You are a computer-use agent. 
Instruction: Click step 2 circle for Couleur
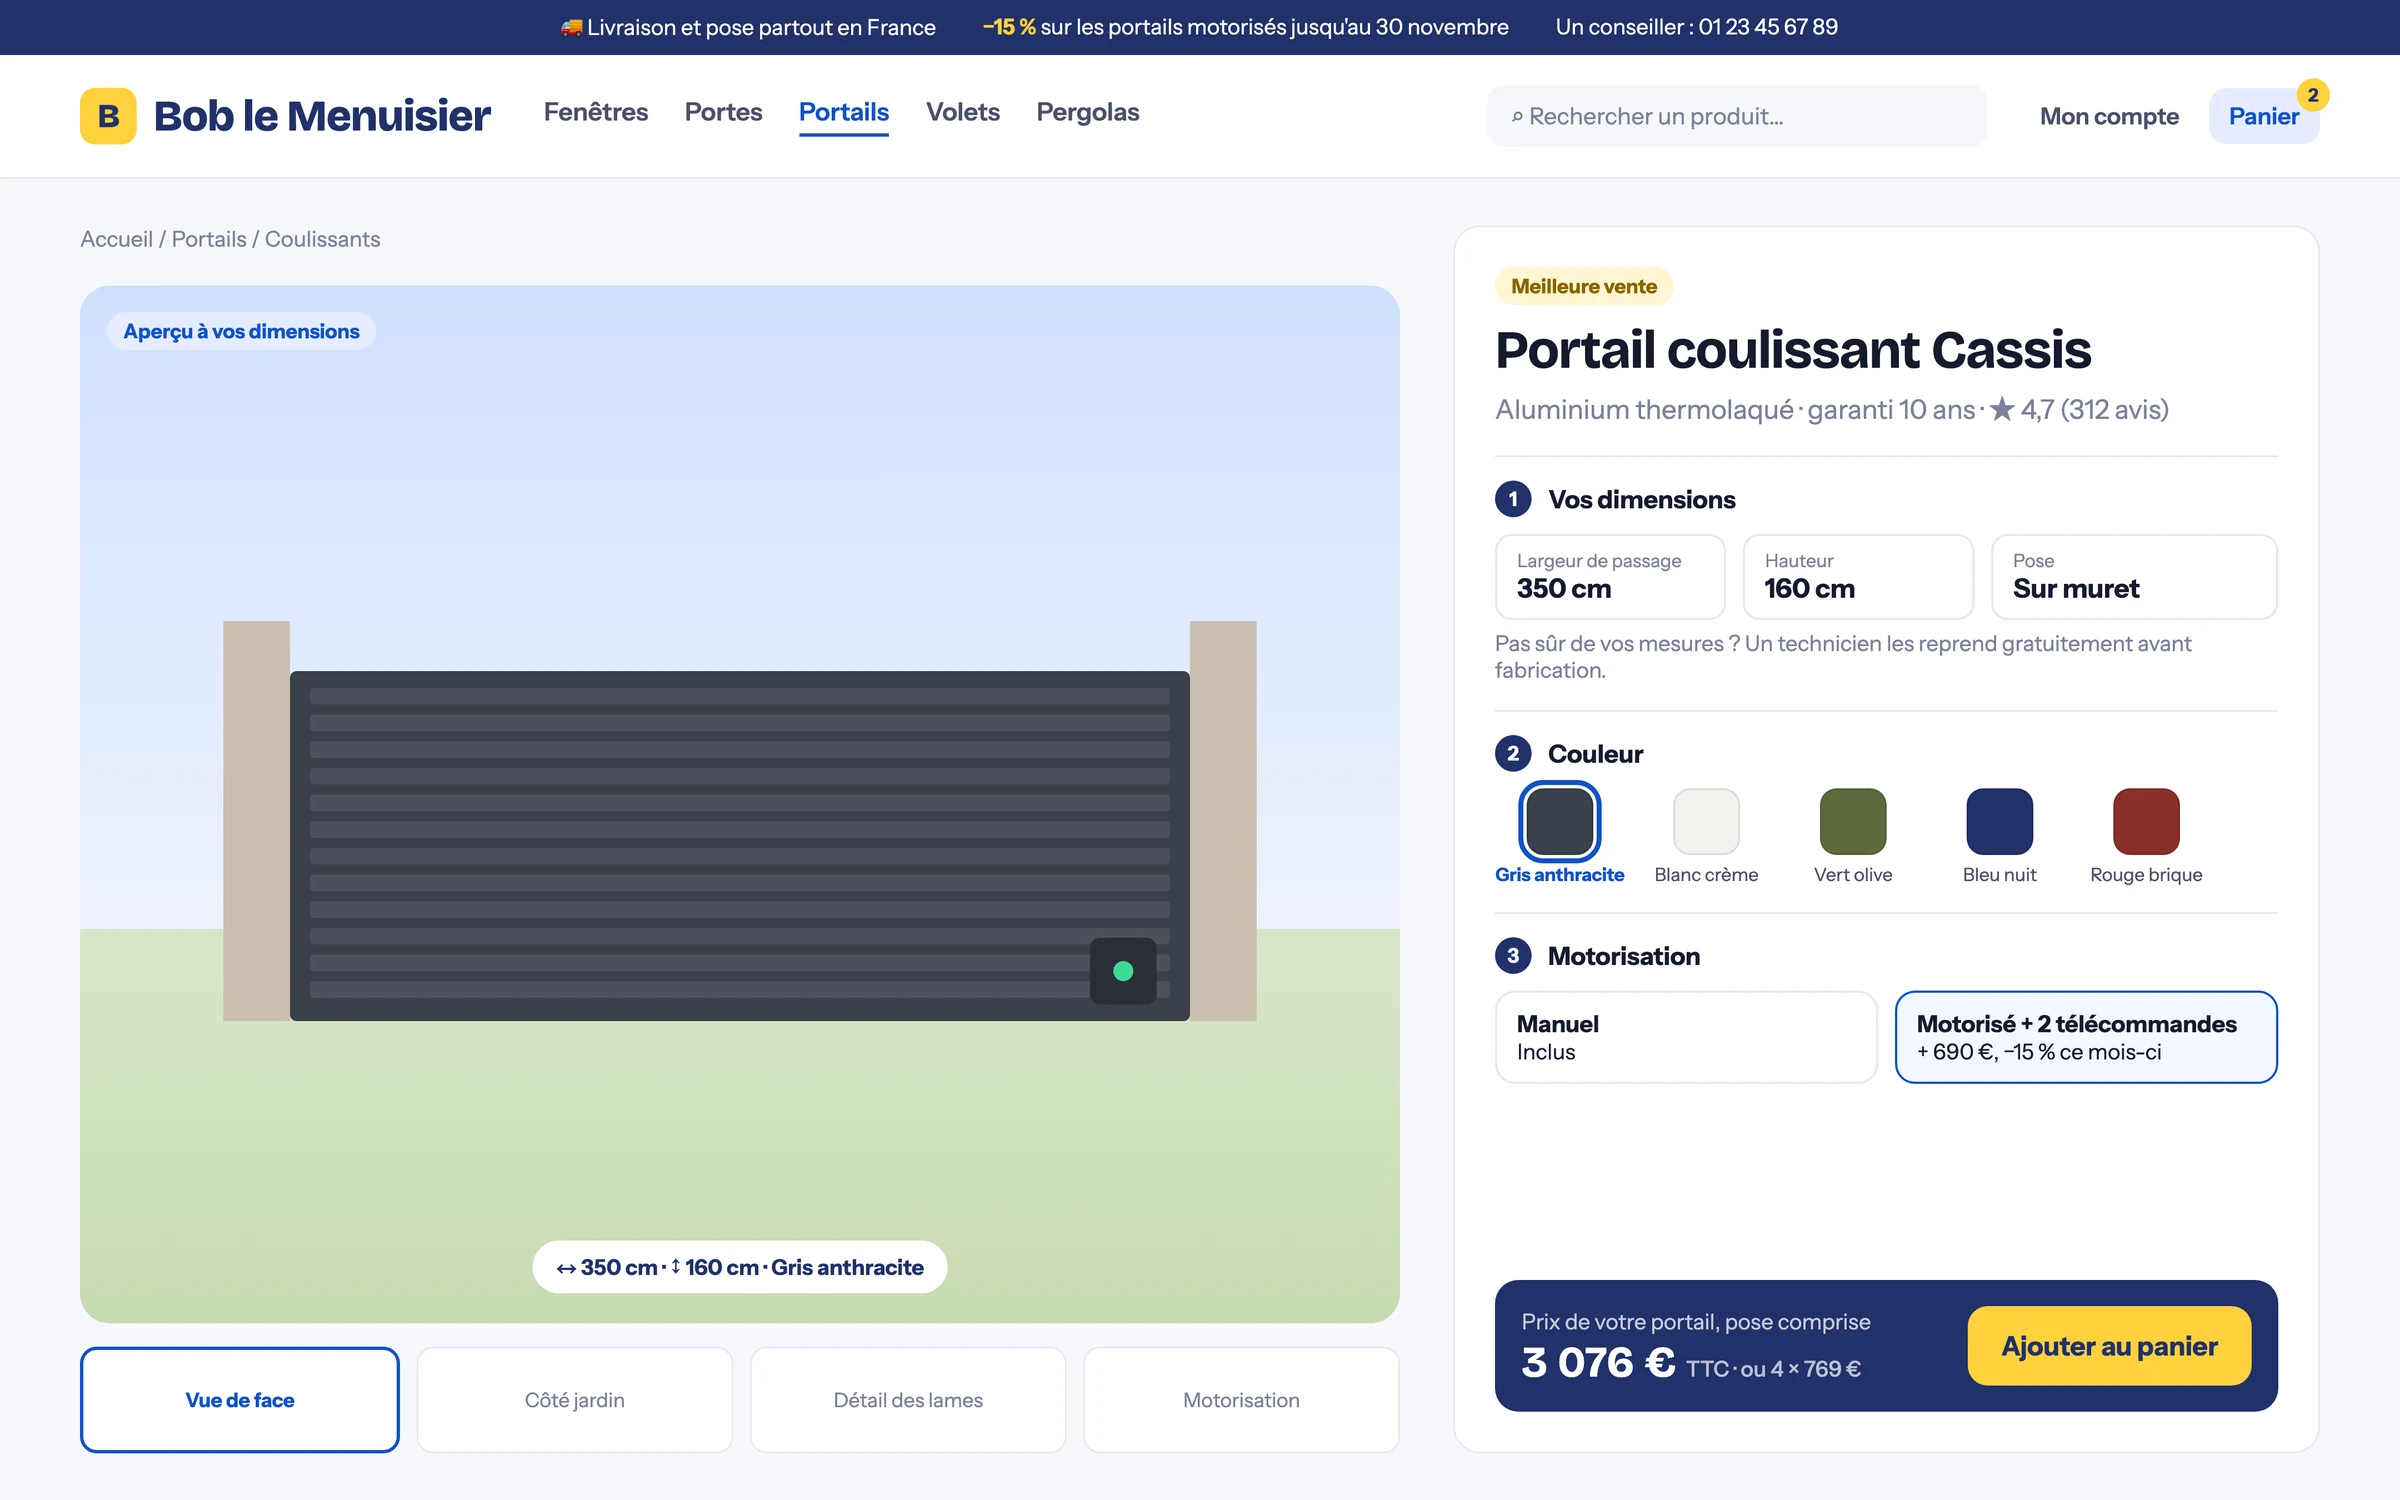coord(1513,754)
